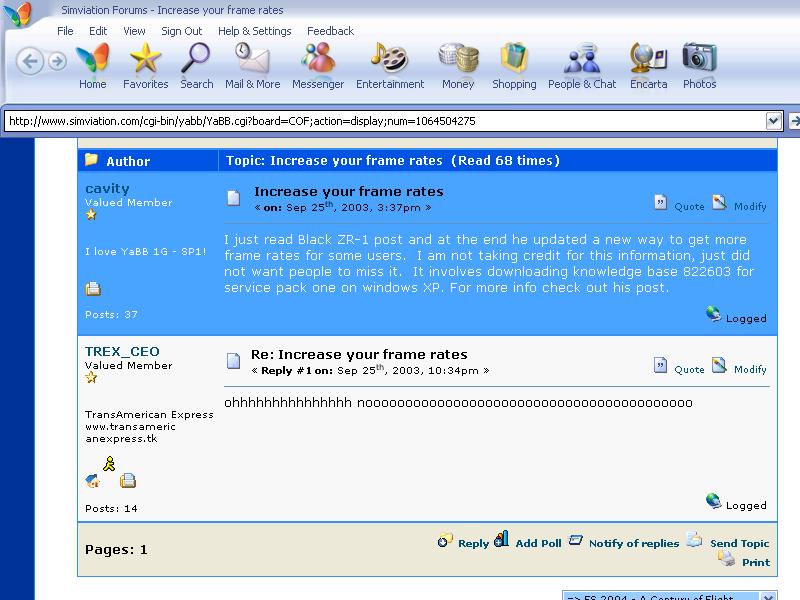
Task: Click the Modify icon on TREX_CEO's reply
Action: [719, 365]
